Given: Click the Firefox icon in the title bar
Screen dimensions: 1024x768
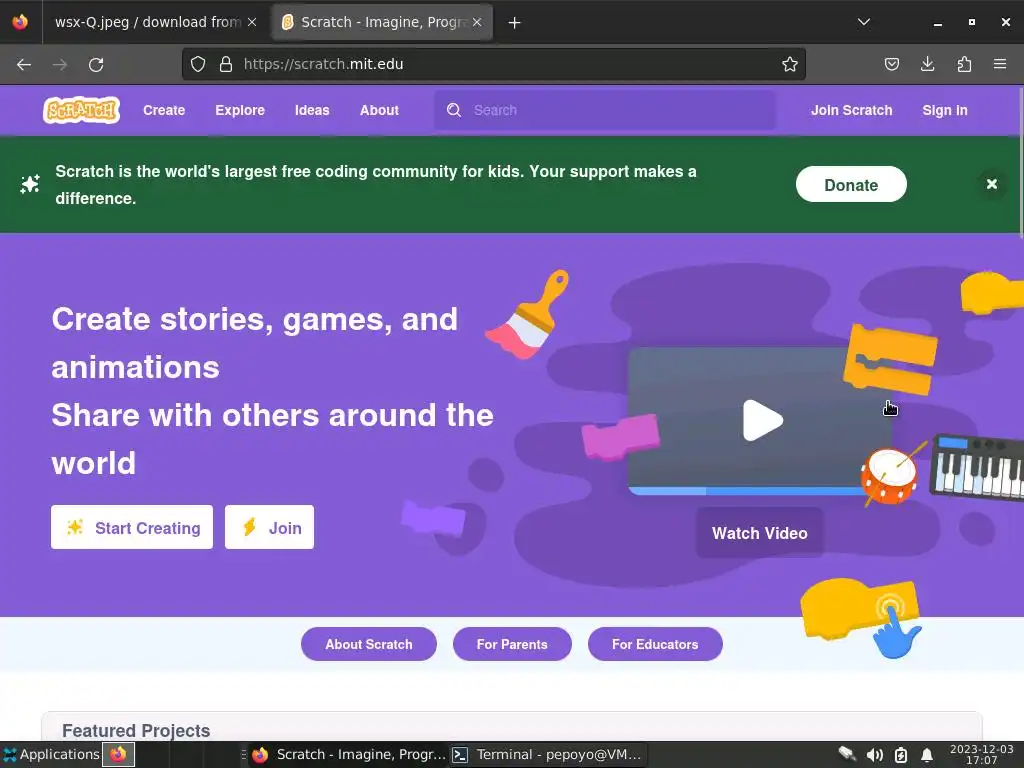Looking at the screenshot, I should pos(20,22).
